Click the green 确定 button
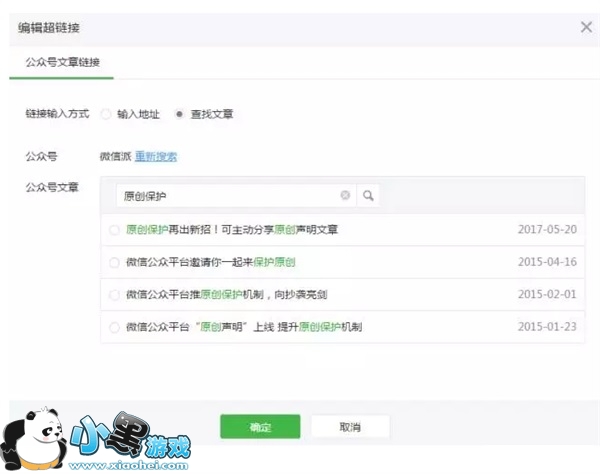 pos(260,427)
